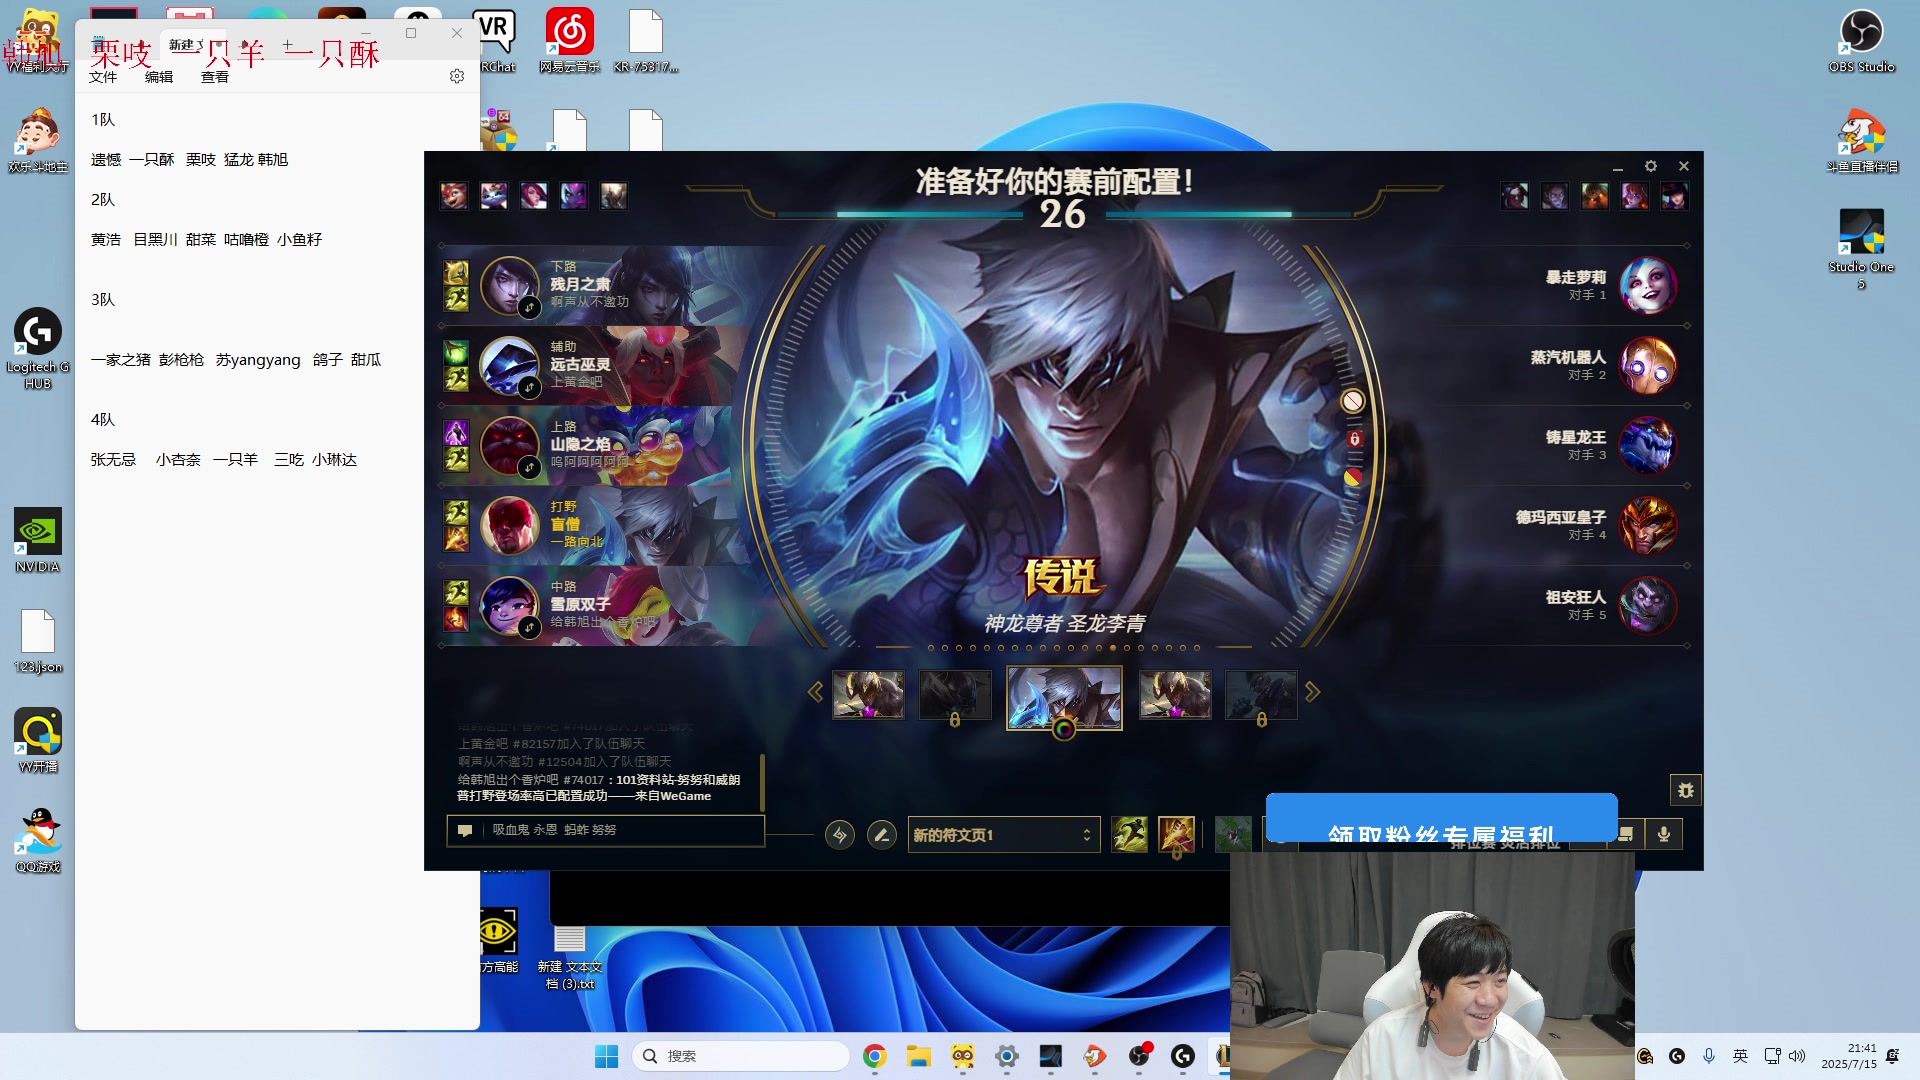Click the edit rune page pencil icon
This screenshot has height=1080, width=1920.
click(881, 834)
